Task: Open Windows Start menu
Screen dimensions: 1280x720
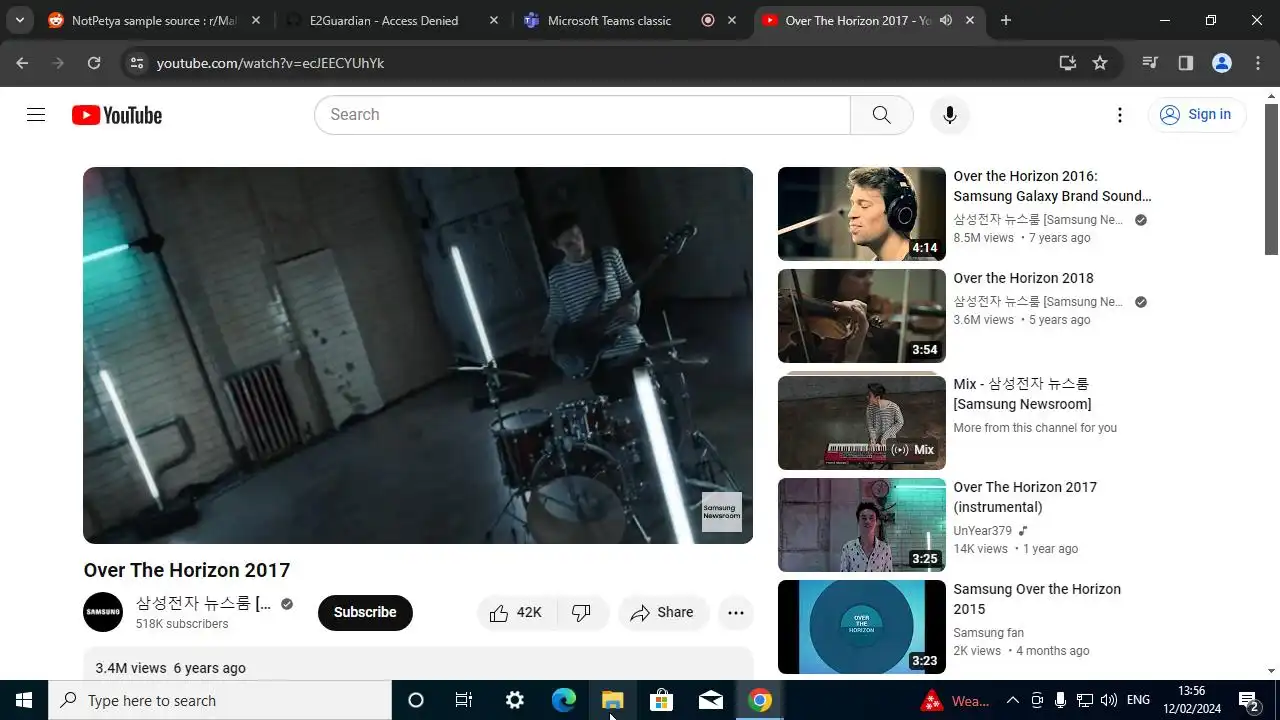Action: click(24, 700)
